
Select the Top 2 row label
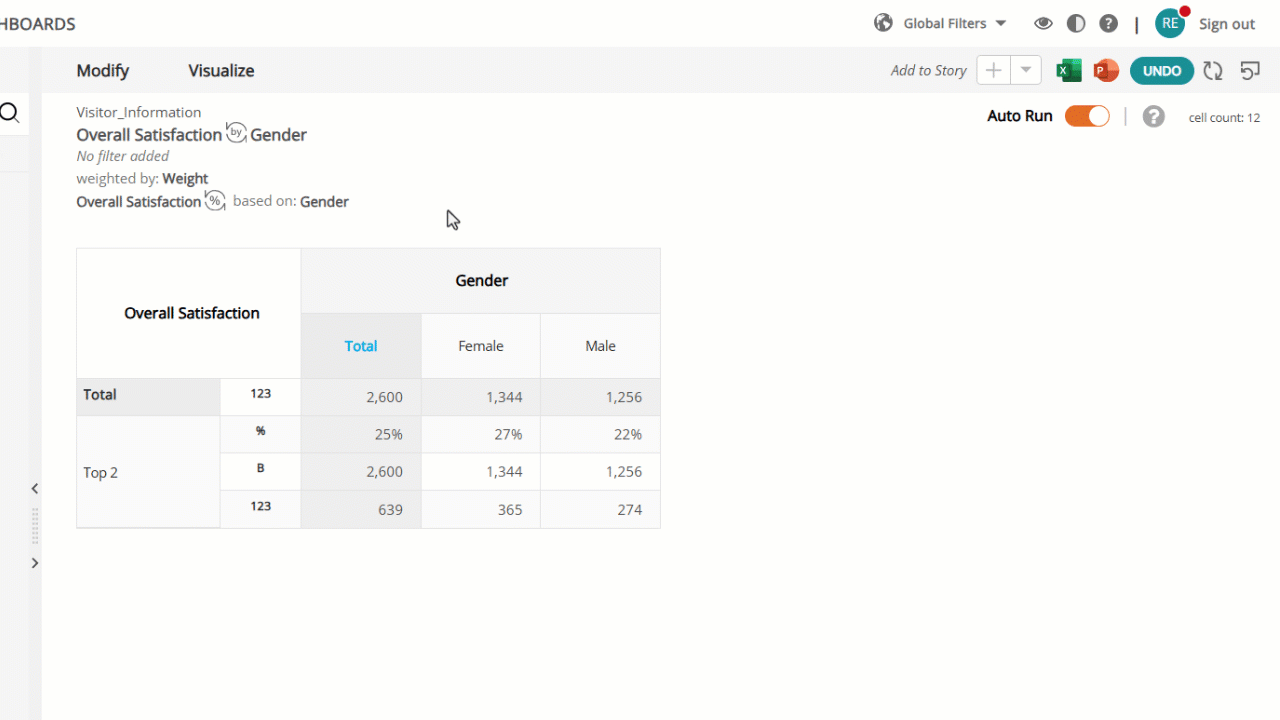(148, 472)
